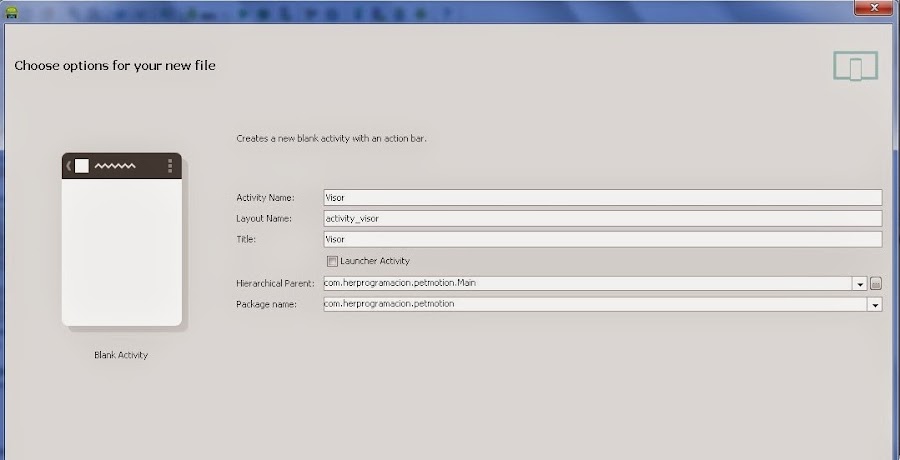
Task: Click the 'Launcher Activity' checkbox label text
Action: (375, 261)
